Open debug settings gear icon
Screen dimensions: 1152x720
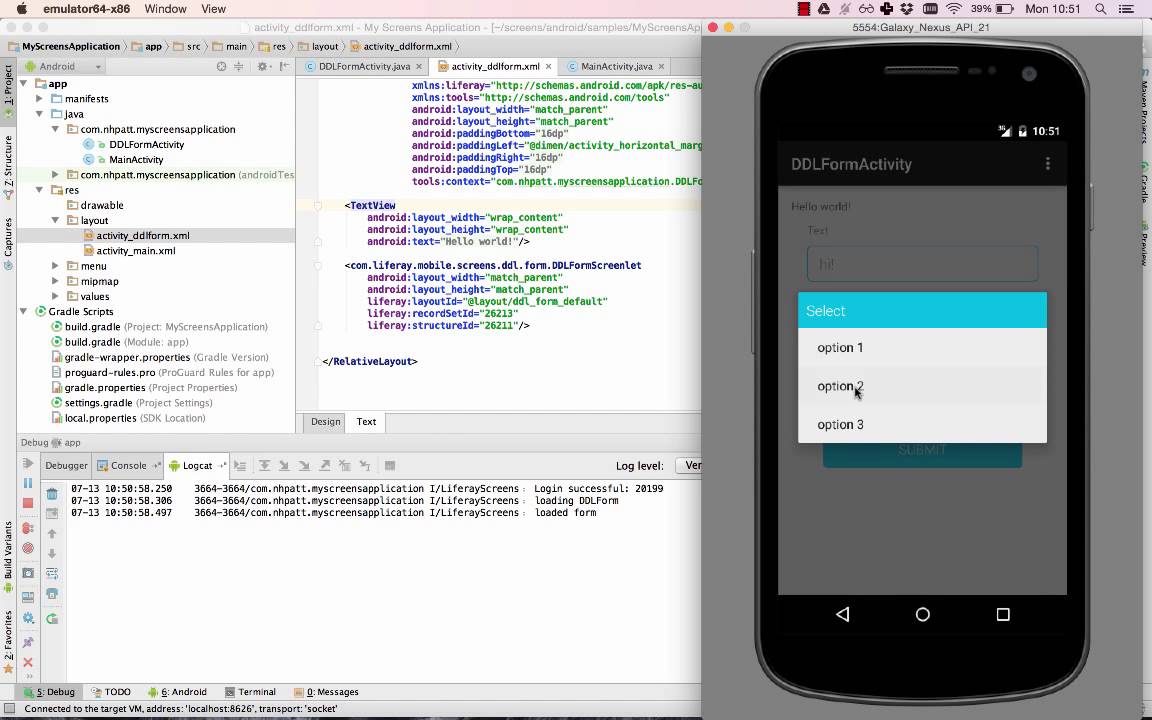(x=28, y=618)
